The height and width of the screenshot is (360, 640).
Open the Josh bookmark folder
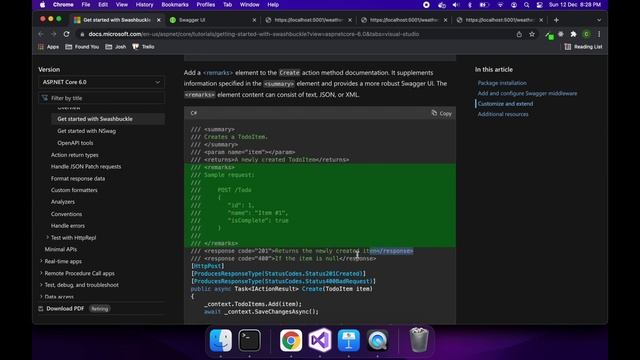pos(116,47)
